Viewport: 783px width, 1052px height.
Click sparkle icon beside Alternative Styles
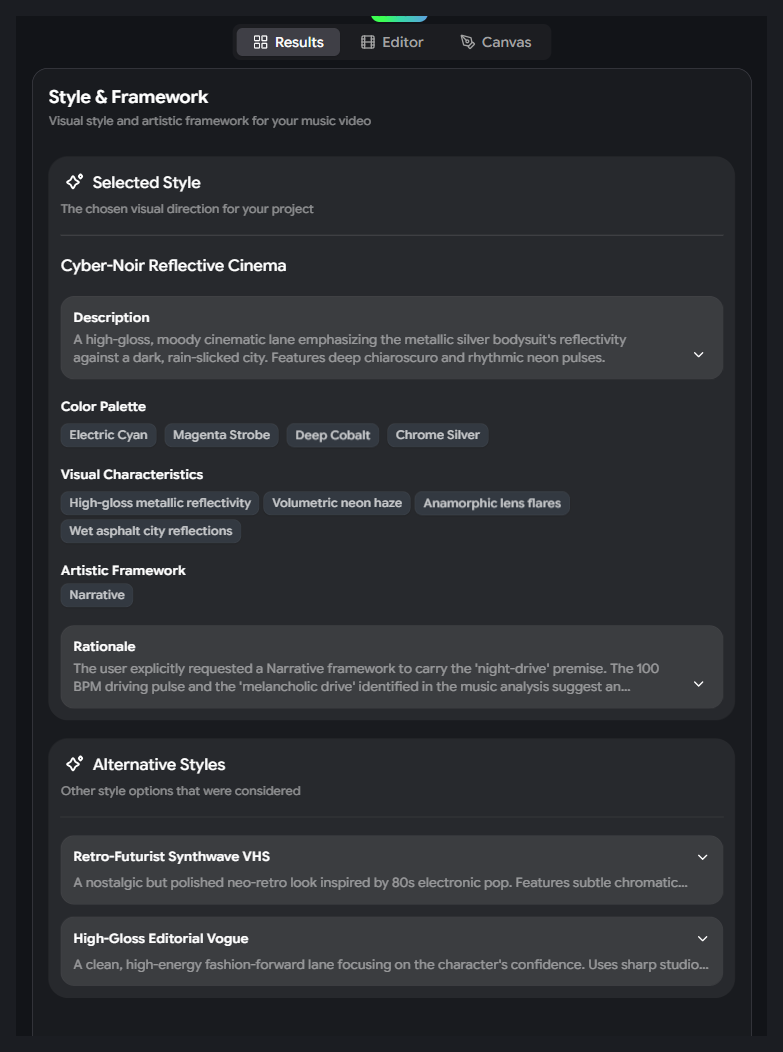pos(74,764)
